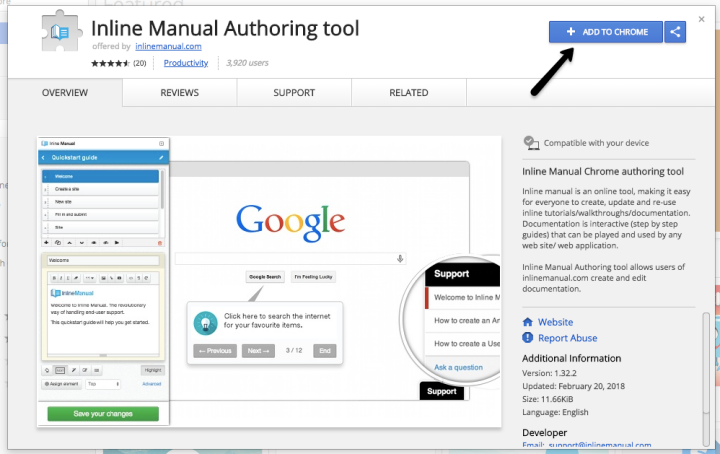
Task: Click the details panel vertical scrollbar
Action: [706, 379]
